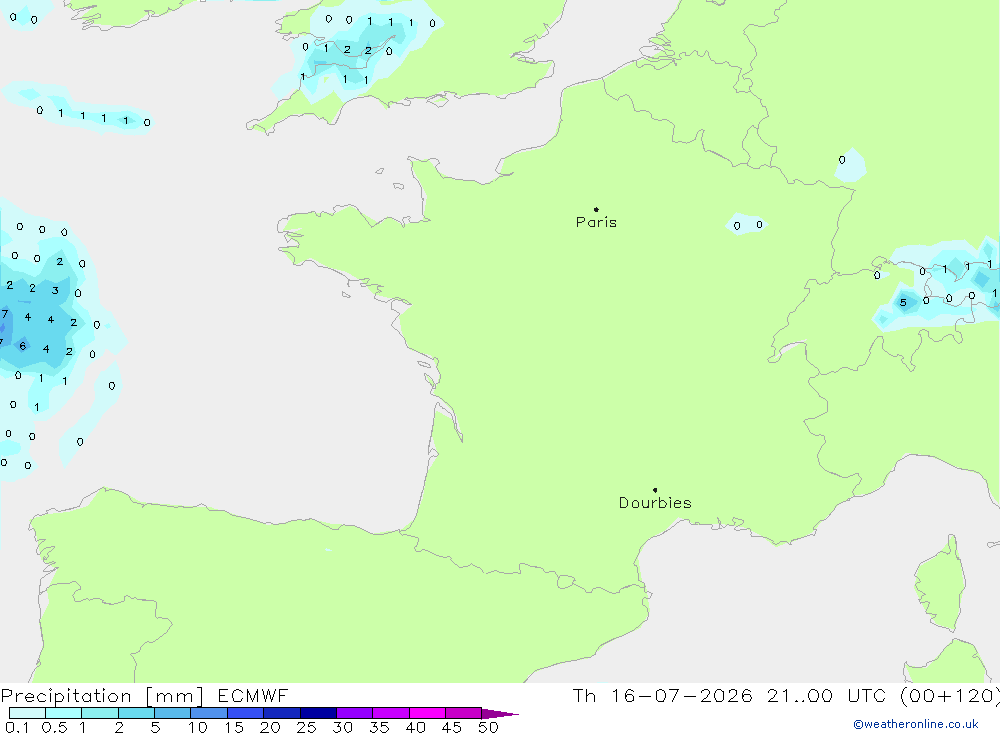Pick the 15–20 mm legend swatch
Image resolution: width=1000 pixels, height=733 pixels.
click(x=246, y=713)
